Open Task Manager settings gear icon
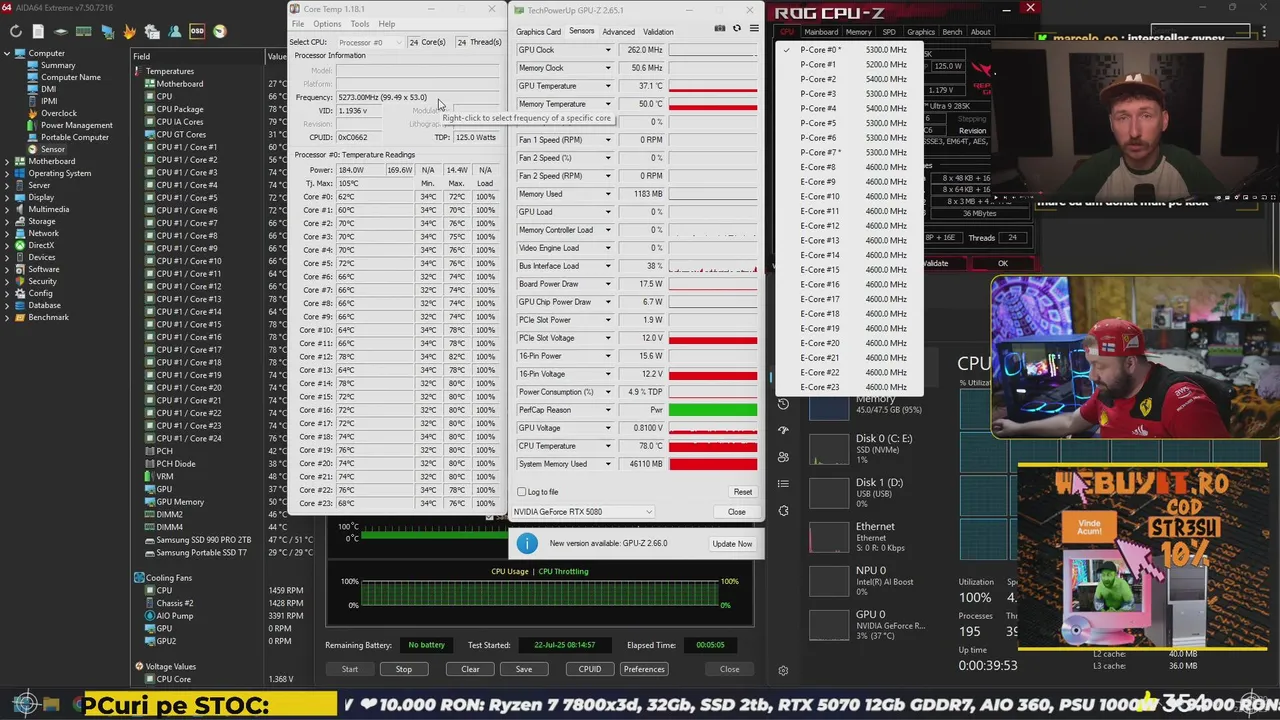 click(783, 670)
